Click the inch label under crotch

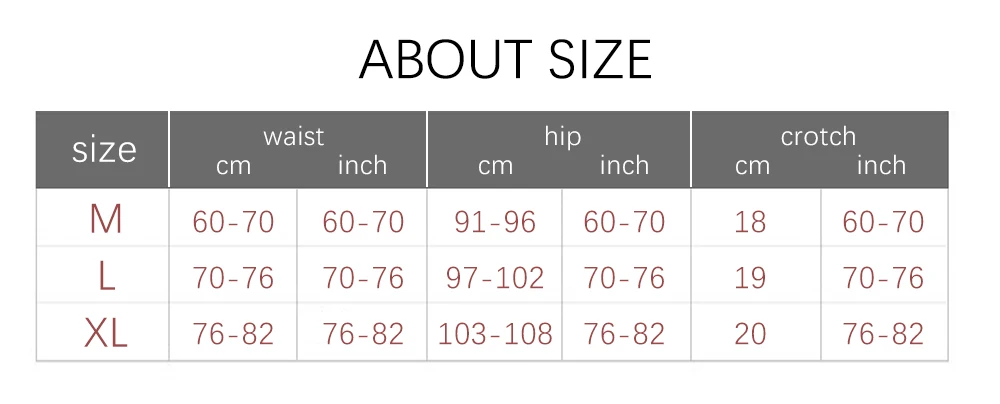881,165
